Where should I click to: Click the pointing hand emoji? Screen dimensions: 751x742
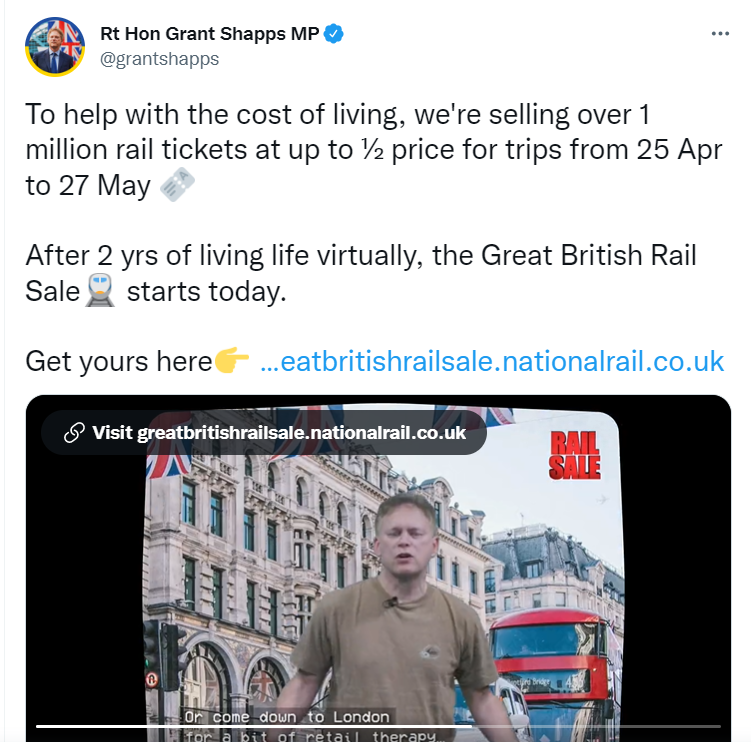point(232,361)
